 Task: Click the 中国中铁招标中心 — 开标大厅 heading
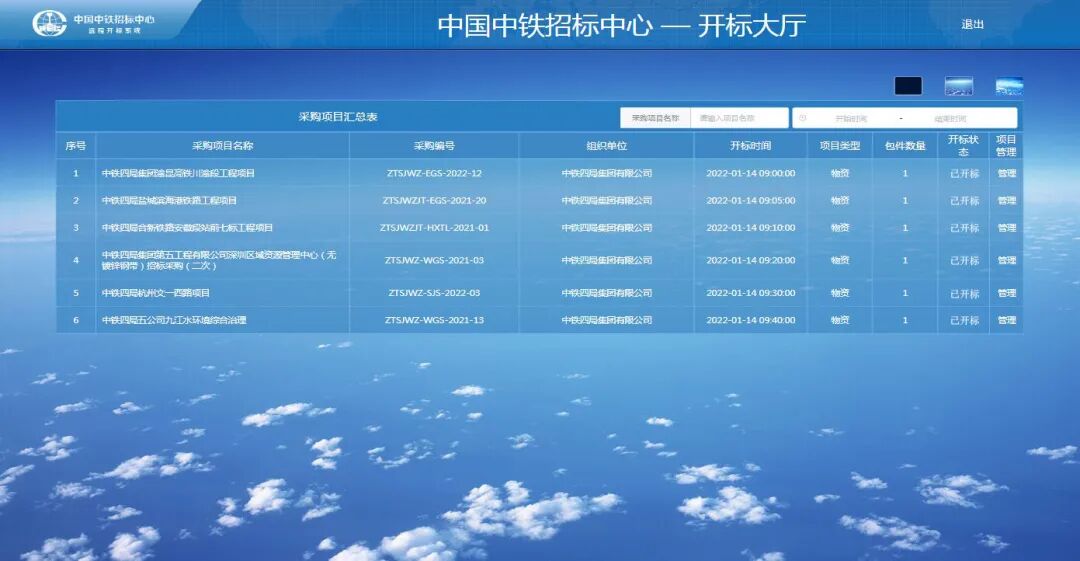[622, 26]
